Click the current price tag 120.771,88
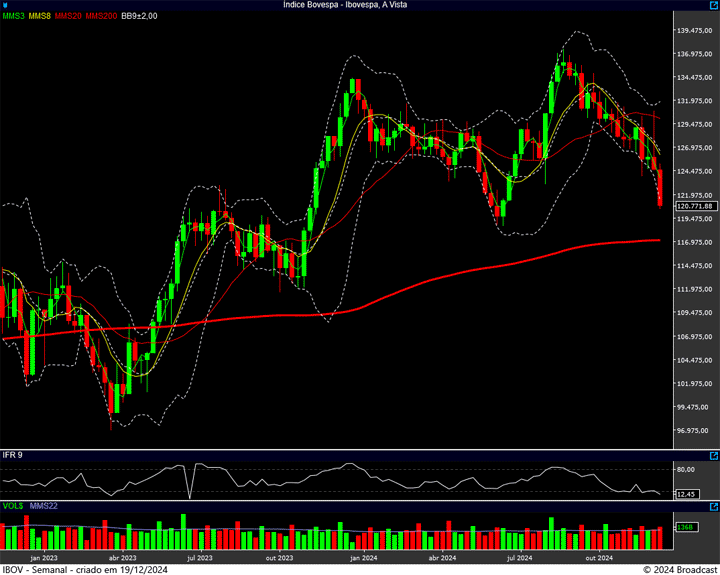This screenshot has height=575, width=720. click(x=693, y=206)
